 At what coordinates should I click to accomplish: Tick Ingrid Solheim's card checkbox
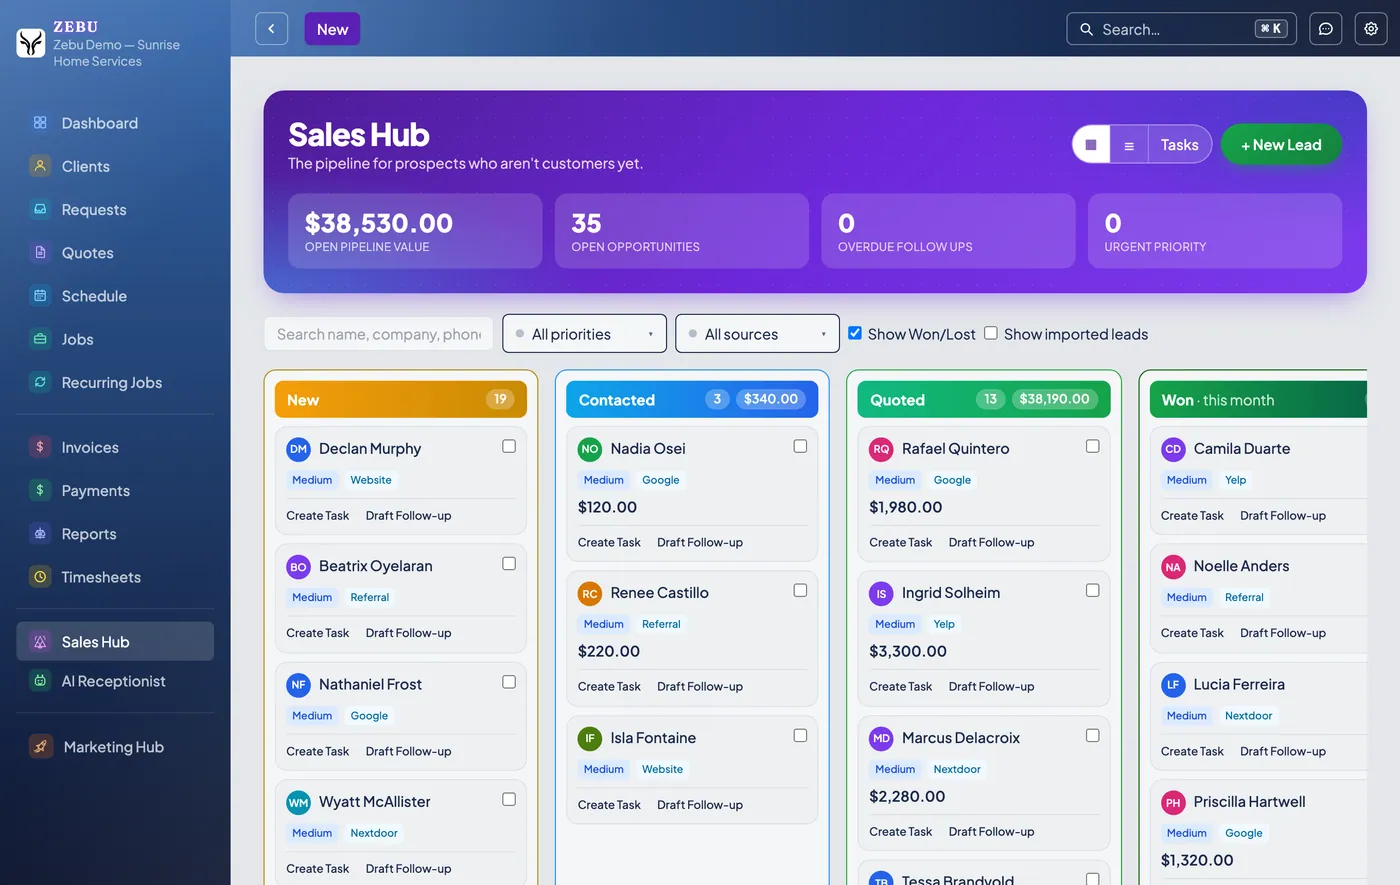pyautogui.click(x=1093, y=590)
